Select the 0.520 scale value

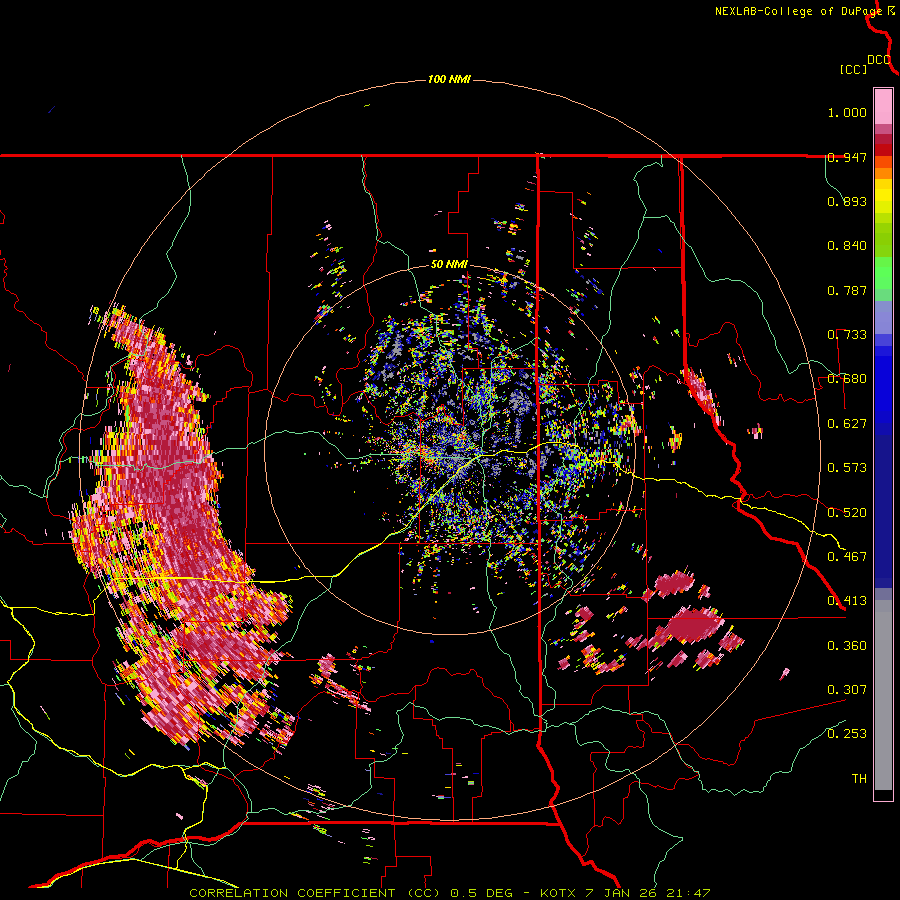(847, 513)
